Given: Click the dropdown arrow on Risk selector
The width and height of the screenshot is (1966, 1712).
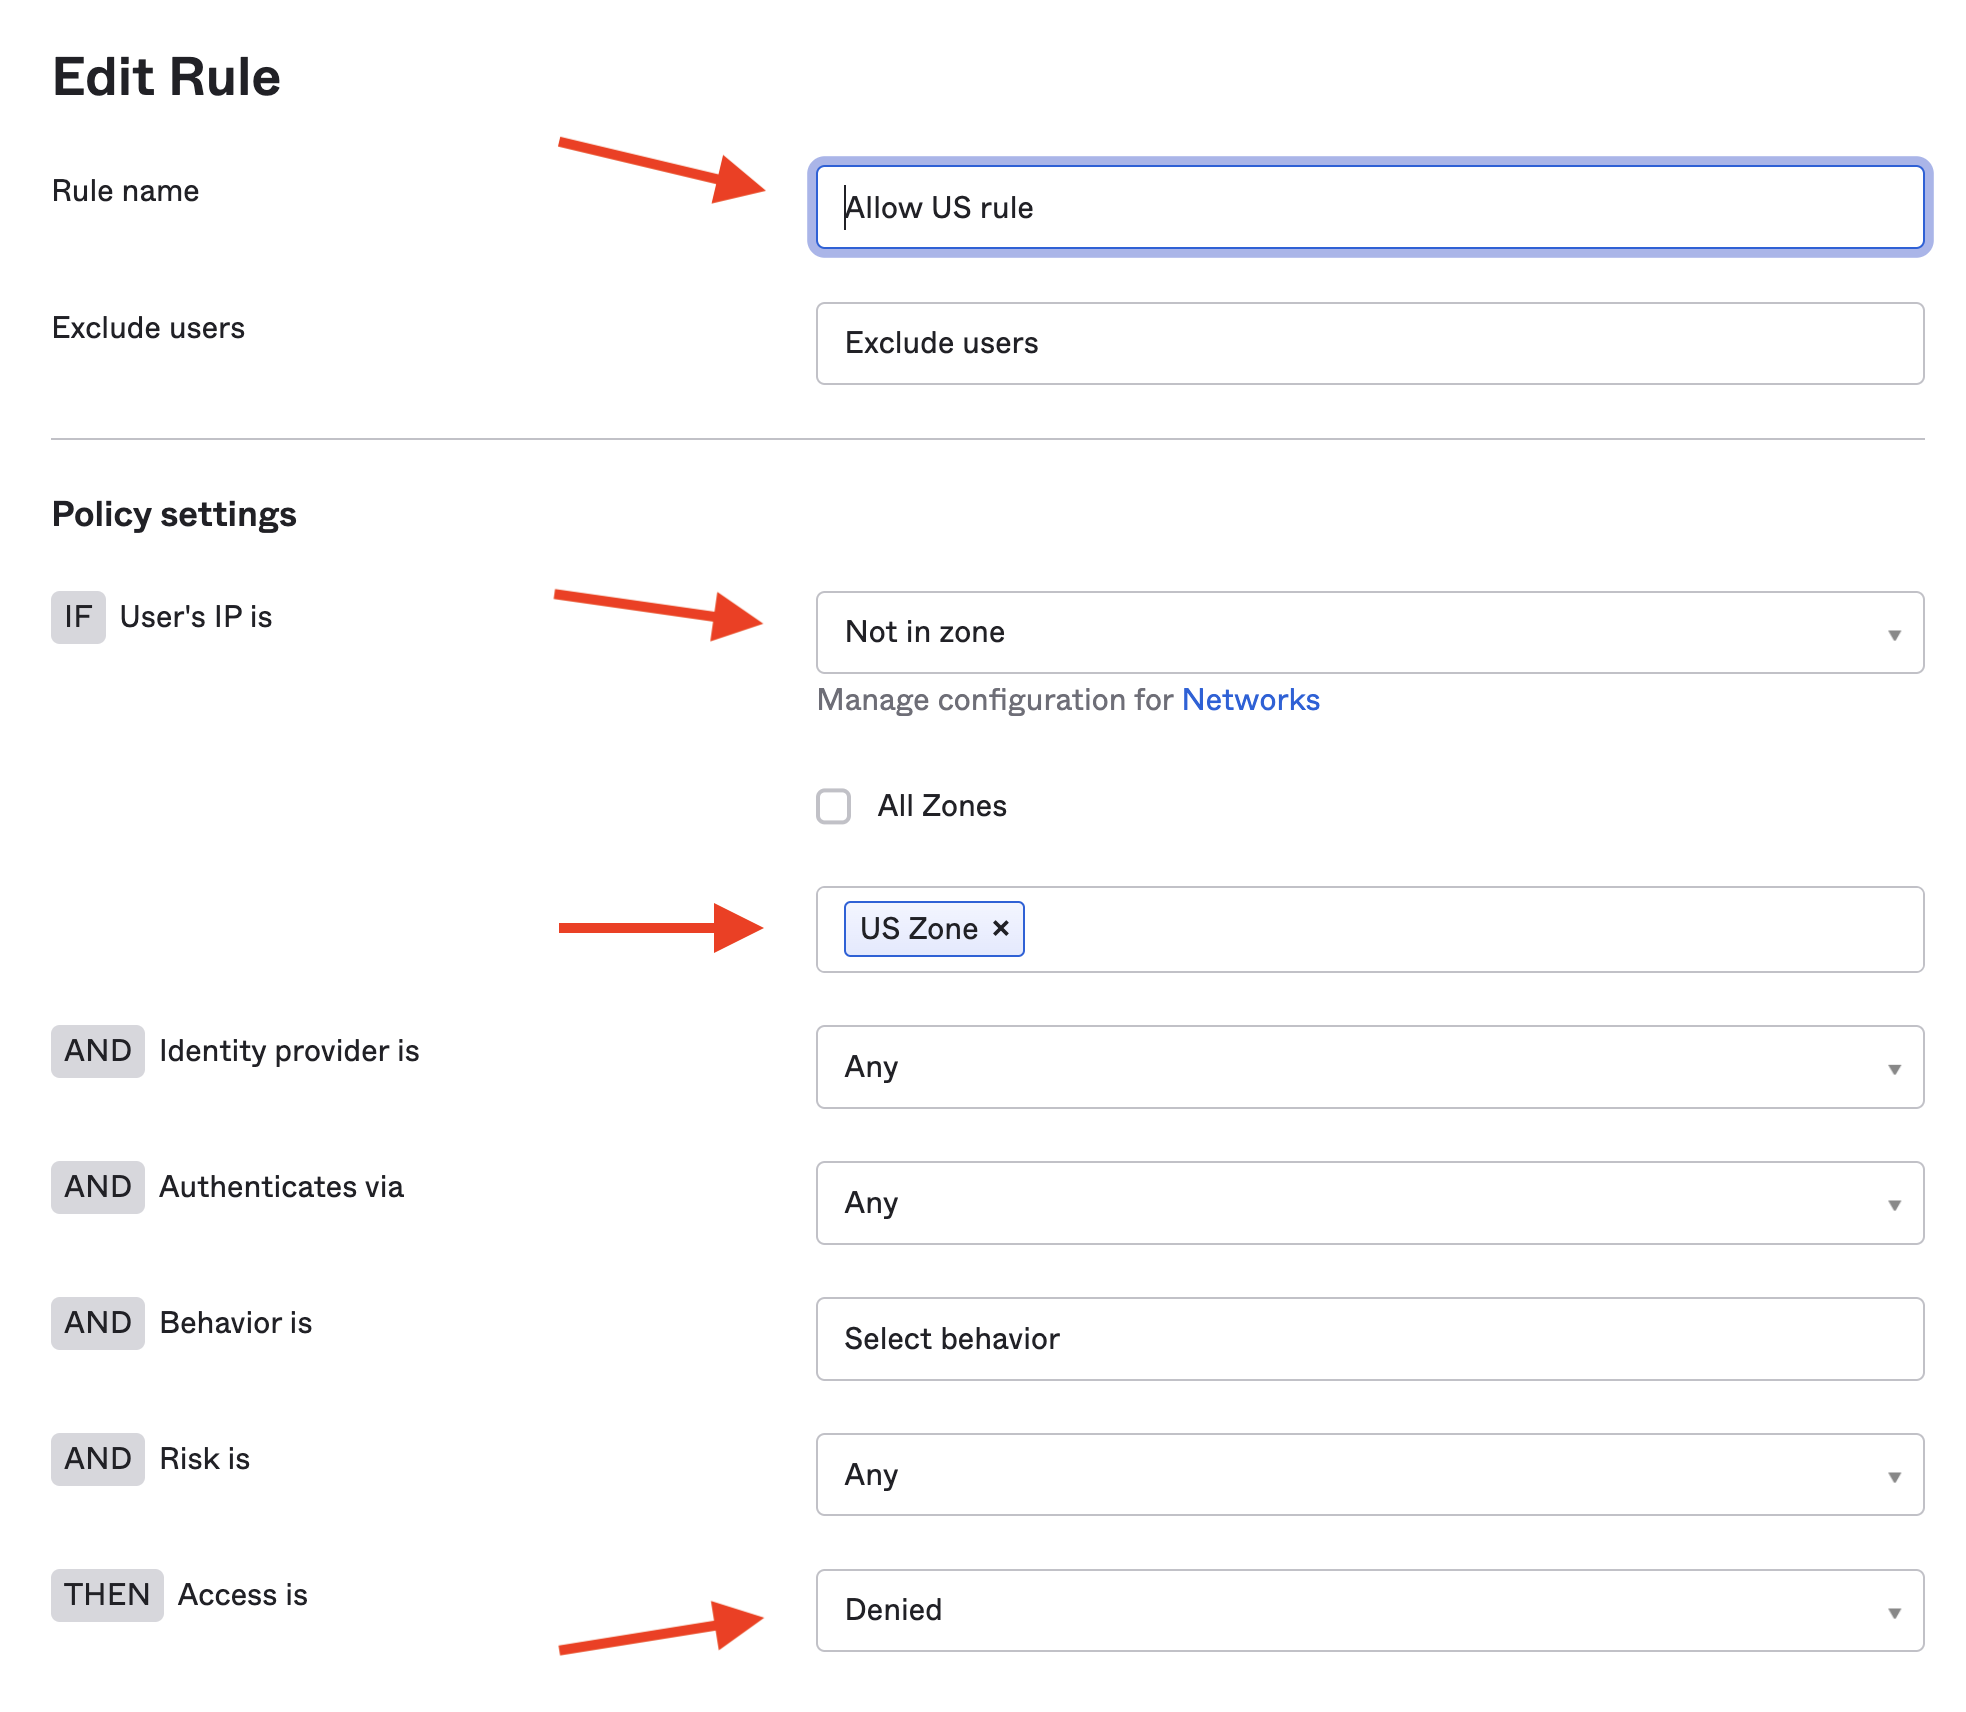Looking at the screenshot, I should (1893, 1477).
